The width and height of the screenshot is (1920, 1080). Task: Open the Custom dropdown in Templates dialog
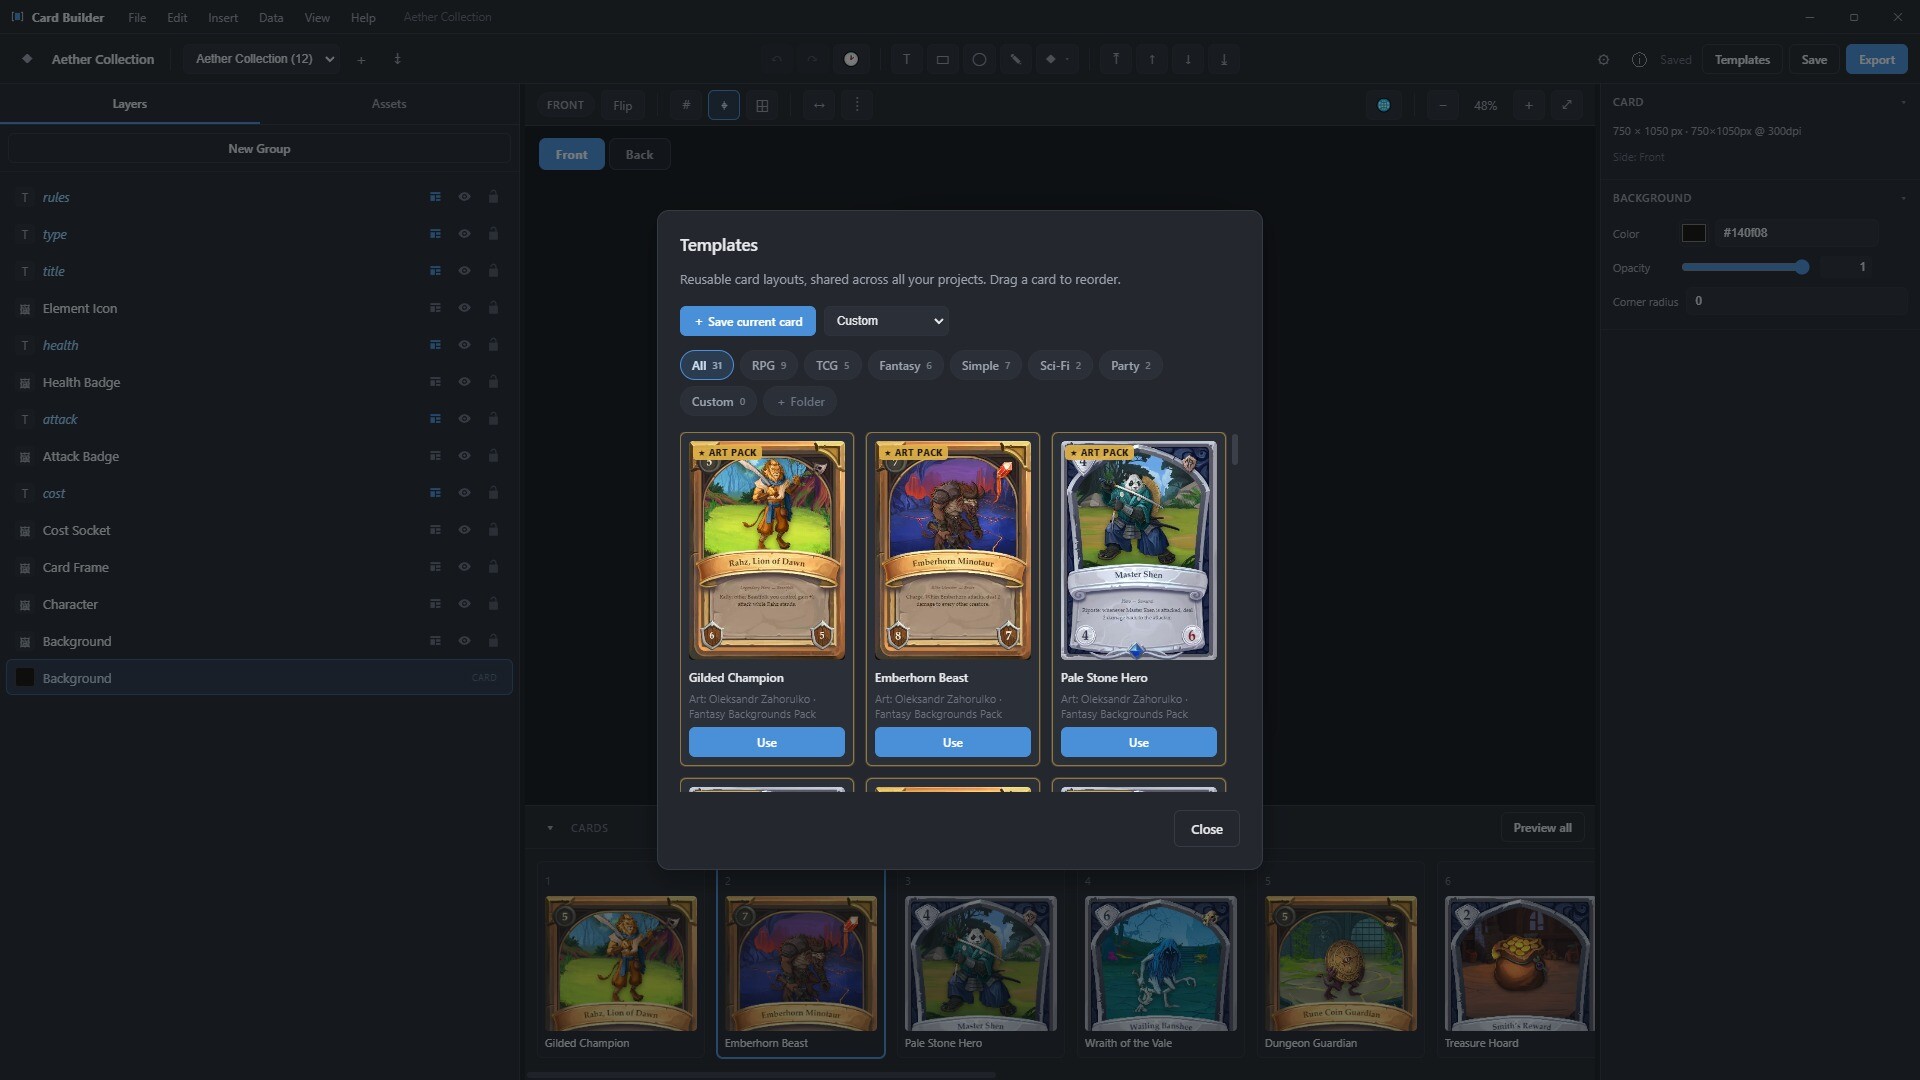(887, 321)
